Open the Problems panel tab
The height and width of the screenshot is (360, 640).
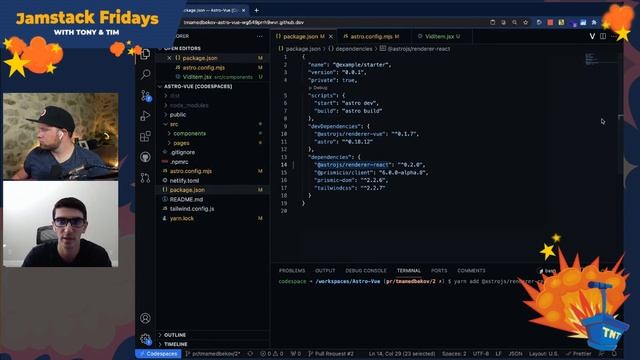click(x=292, y=271)
